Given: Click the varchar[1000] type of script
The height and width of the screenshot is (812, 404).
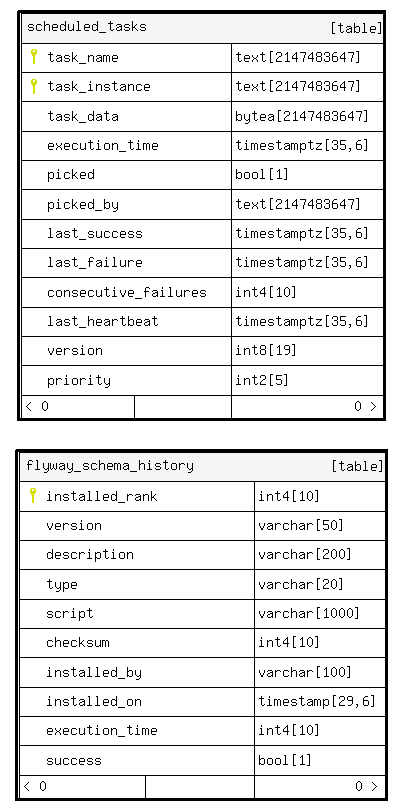Looking at the screenshot, I should coord(309,613).
